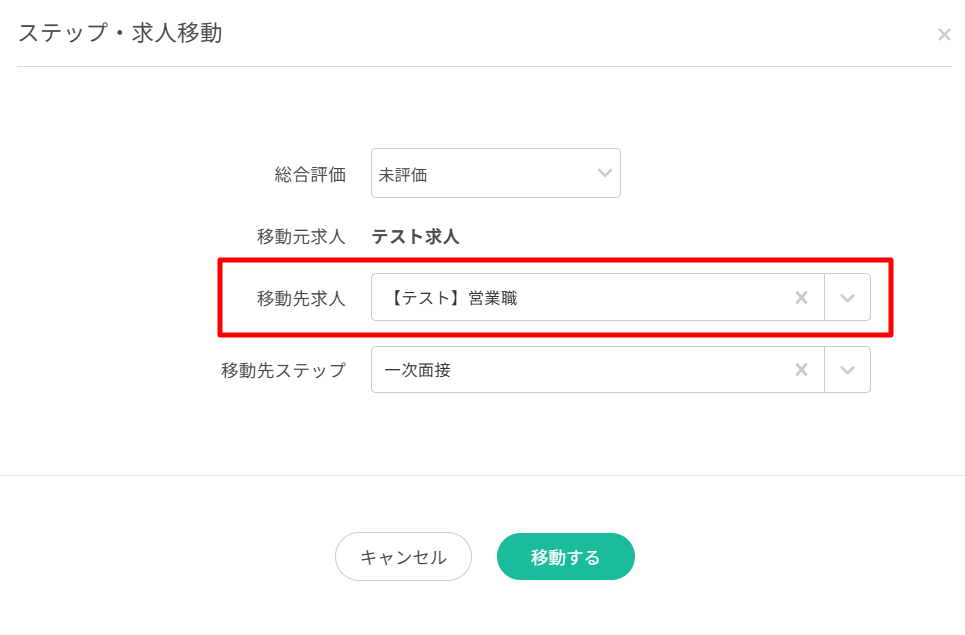Click the 一次面接 value text
This screenshot has width=965, height=635.
pyautogui.click(x=417, y=370)
